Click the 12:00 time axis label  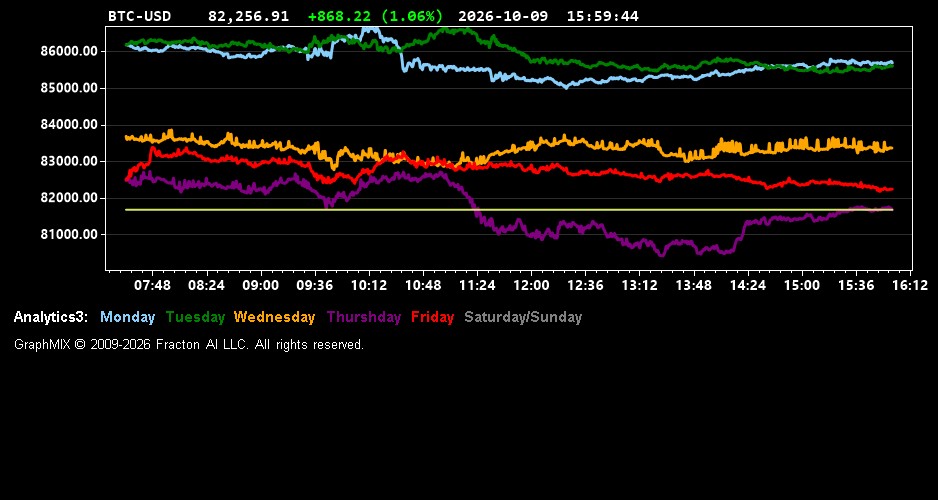[x=531, y=285]
